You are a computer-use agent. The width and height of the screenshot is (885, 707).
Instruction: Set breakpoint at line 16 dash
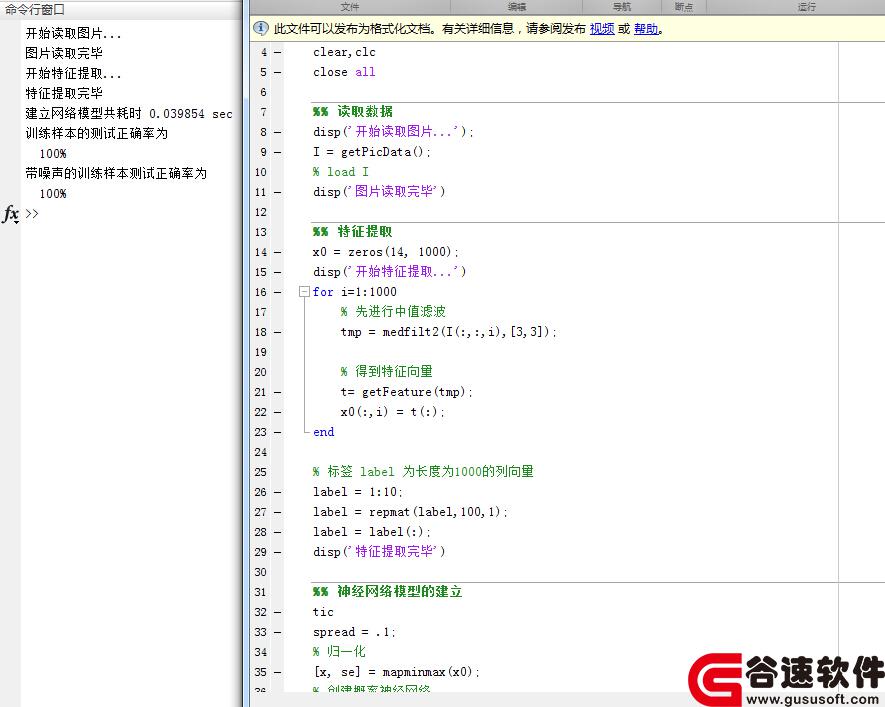[x=277, y=292]
